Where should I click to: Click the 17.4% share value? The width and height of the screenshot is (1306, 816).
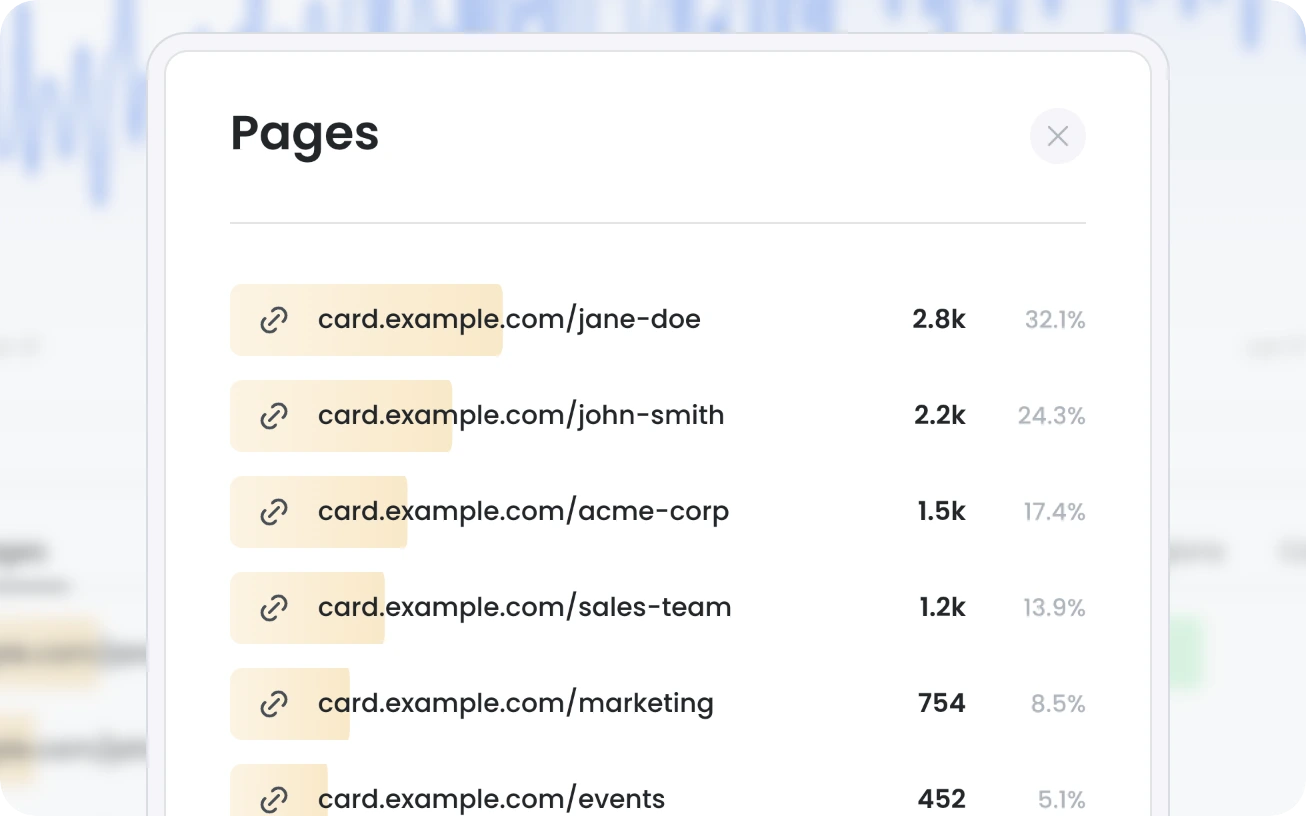(x=1054, y=512)
